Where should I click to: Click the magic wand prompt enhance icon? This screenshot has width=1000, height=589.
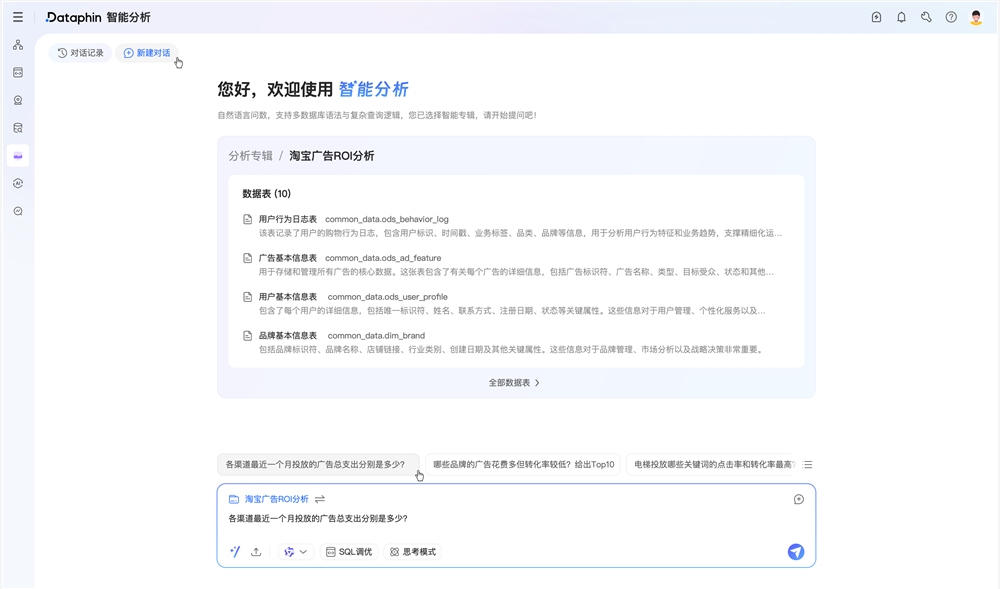coord(235,552)
